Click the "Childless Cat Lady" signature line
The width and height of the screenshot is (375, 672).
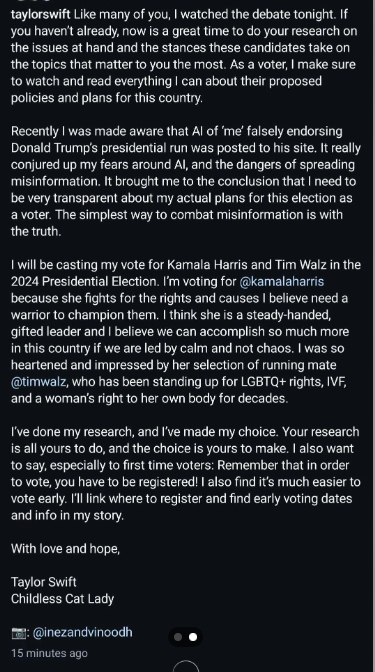click(63, 599)
